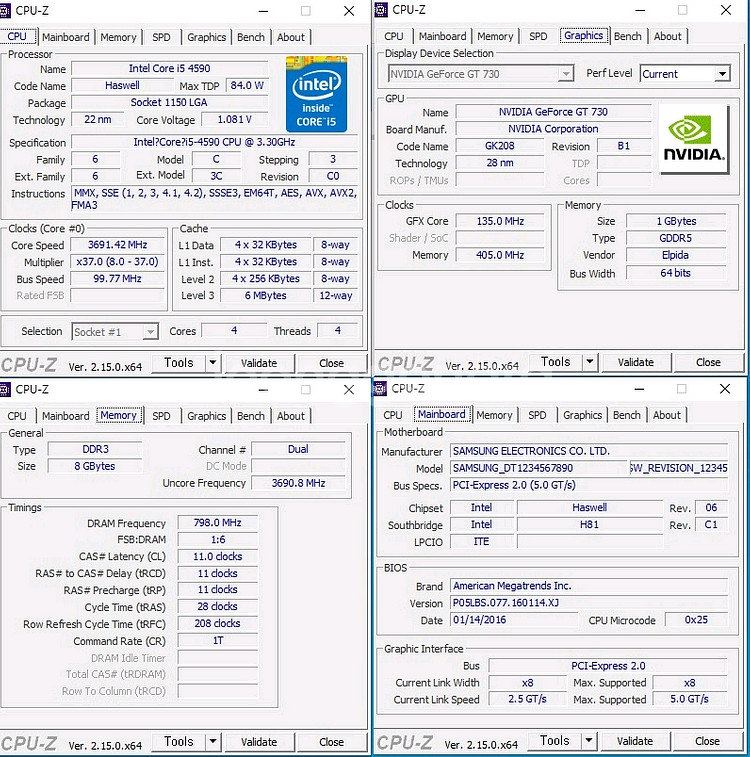The image size is (750, 757).
Task: Switch to Memory tab in CPU window
Action: click(118, 37)
